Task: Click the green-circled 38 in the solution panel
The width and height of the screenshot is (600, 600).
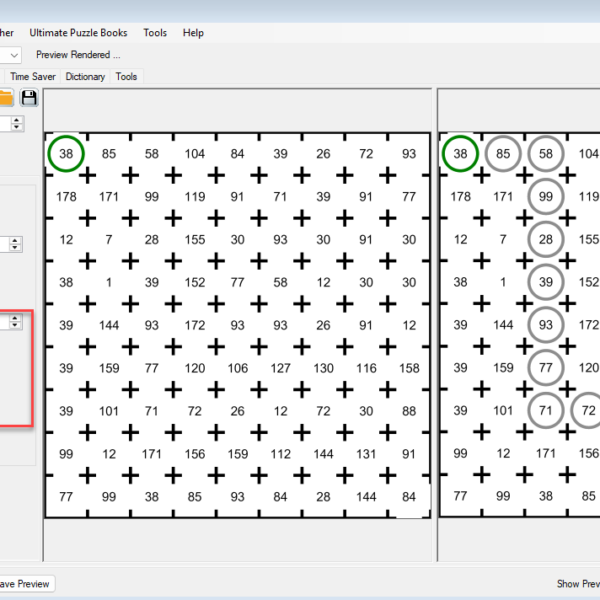Action: 460,154
